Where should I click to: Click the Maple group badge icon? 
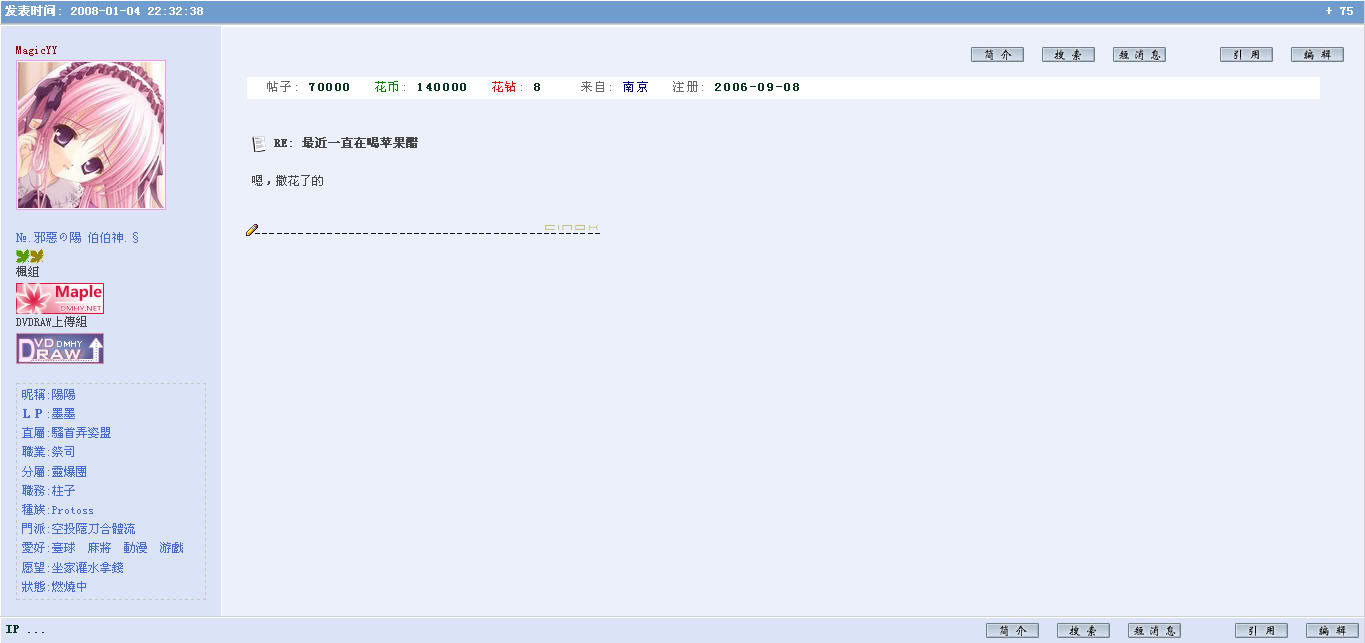(x=60, y=298)
